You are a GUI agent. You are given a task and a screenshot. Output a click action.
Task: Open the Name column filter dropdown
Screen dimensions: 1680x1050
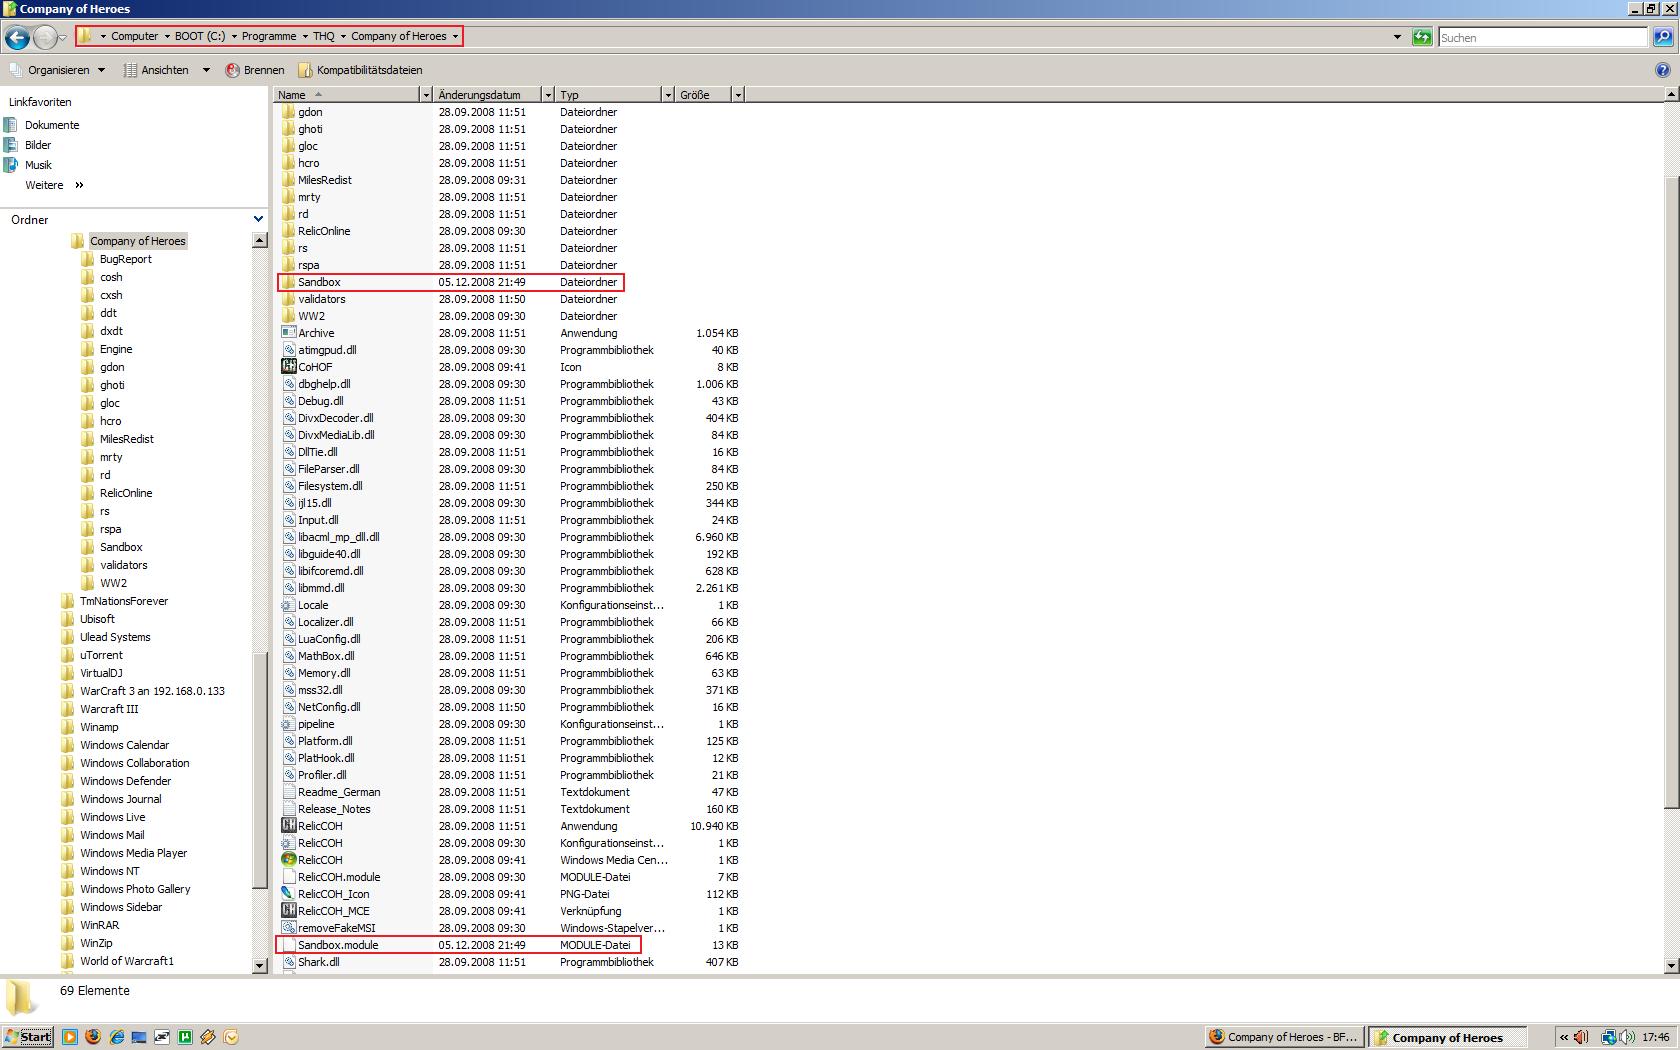(x=426, y=95)
